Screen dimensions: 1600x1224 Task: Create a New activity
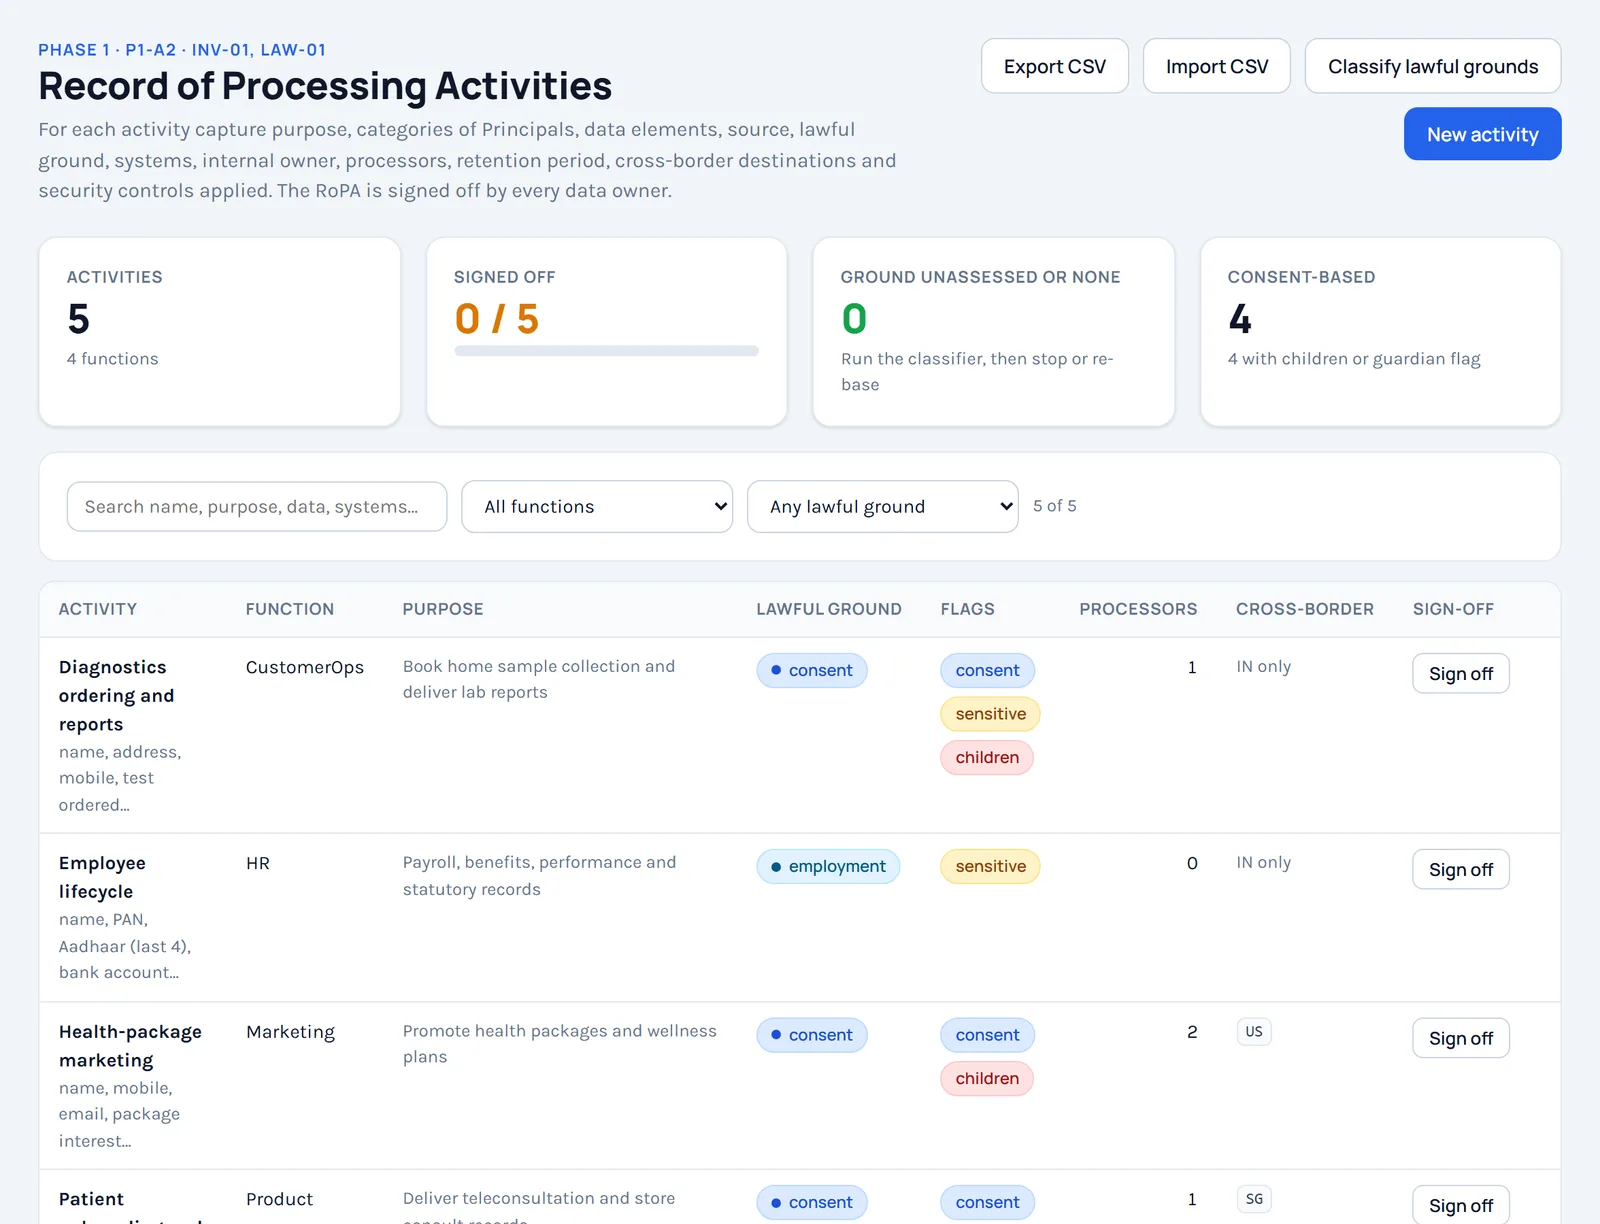(1482, 134)
